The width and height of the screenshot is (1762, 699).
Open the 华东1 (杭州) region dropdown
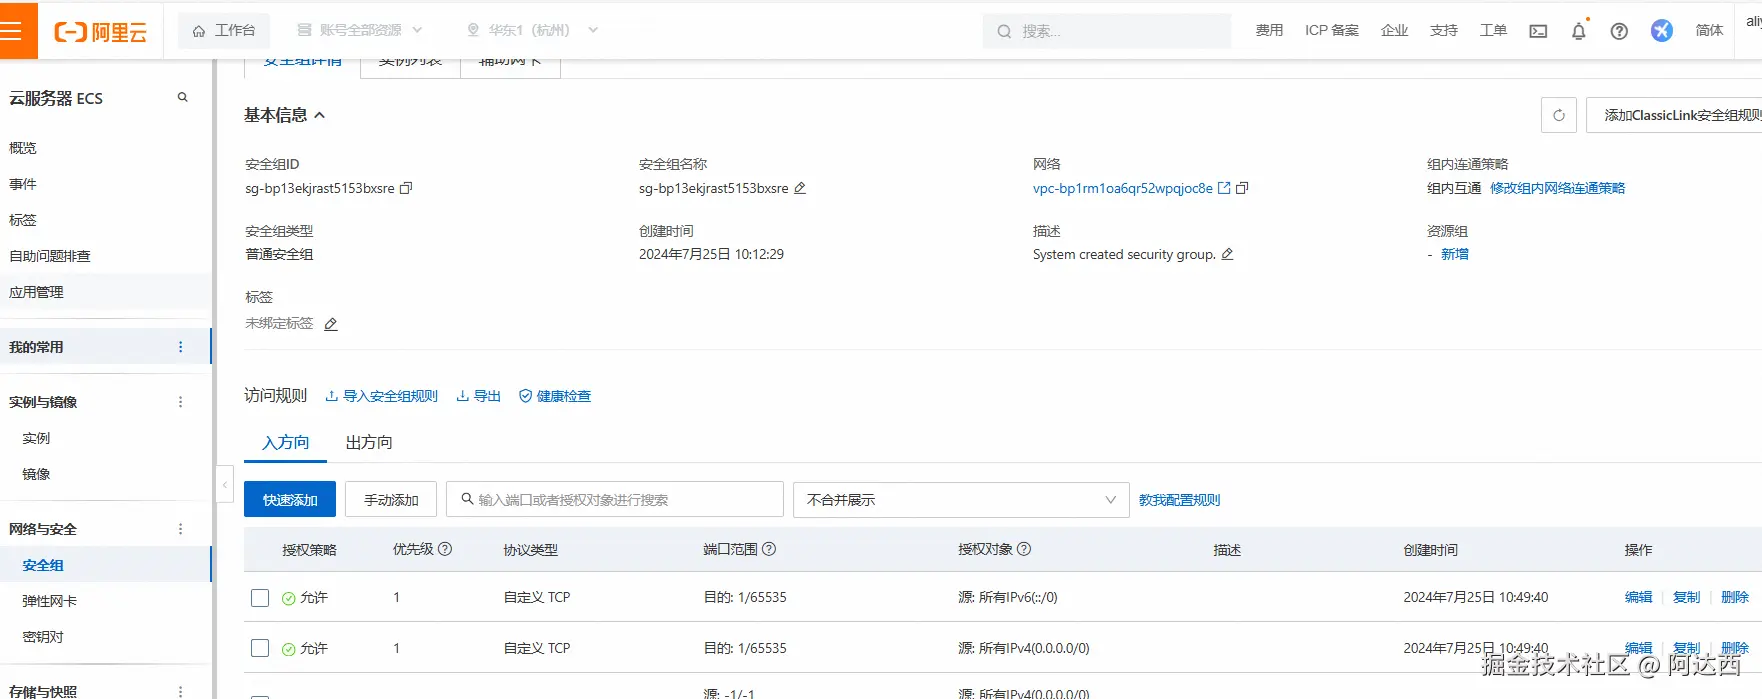[x=532, y=30]
